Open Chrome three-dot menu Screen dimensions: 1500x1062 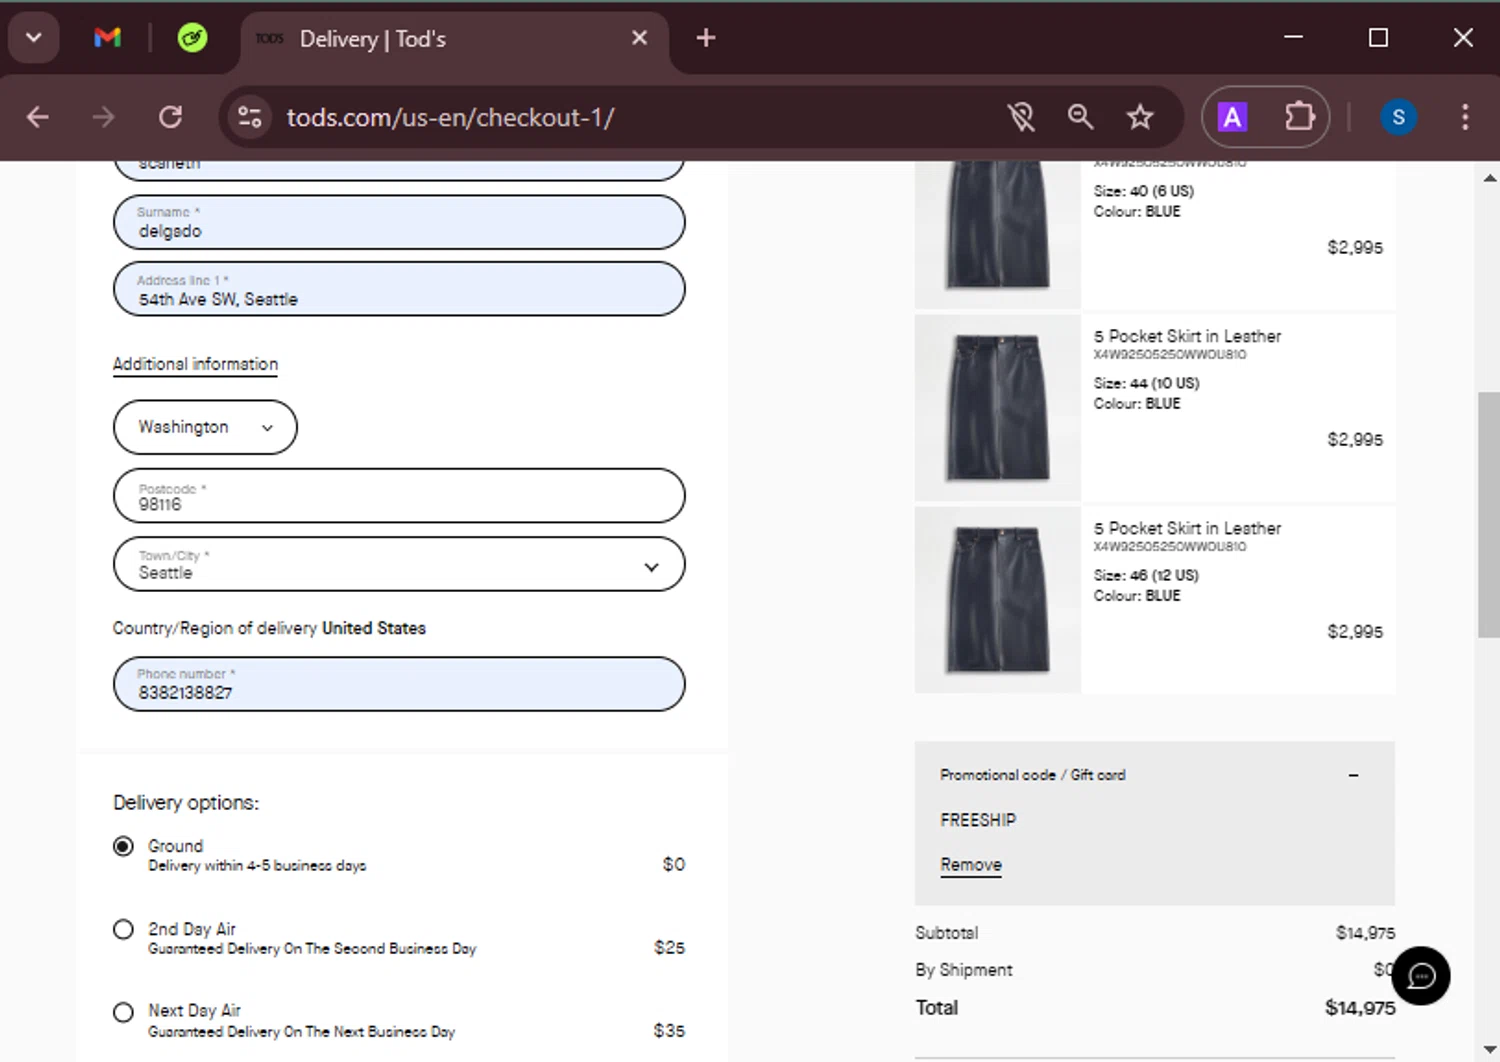[1465, 117]
